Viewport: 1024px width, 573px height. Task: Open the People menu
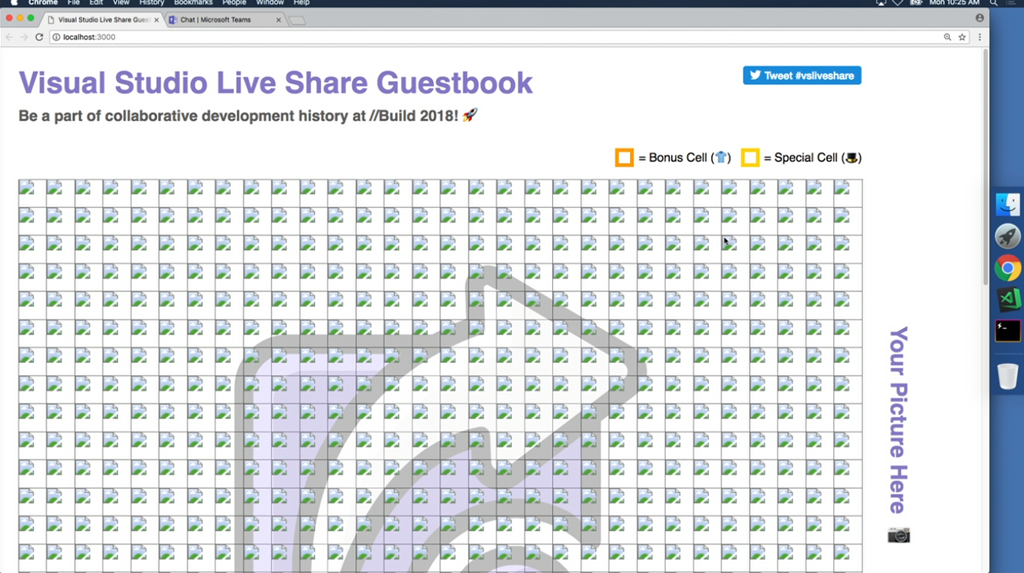[234, 3]
